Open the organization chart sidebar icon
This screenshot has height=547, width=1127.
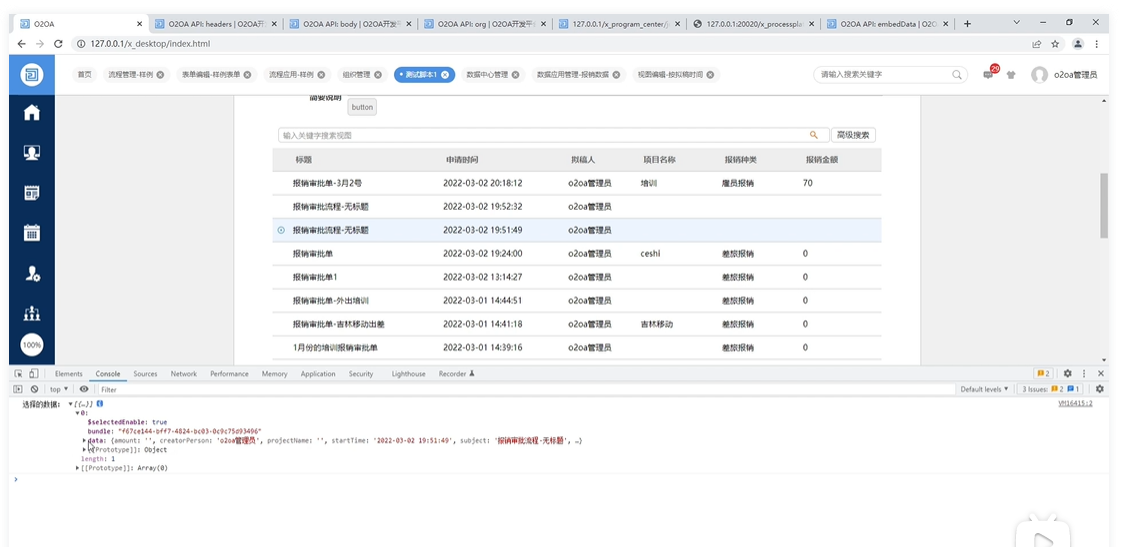32,313
